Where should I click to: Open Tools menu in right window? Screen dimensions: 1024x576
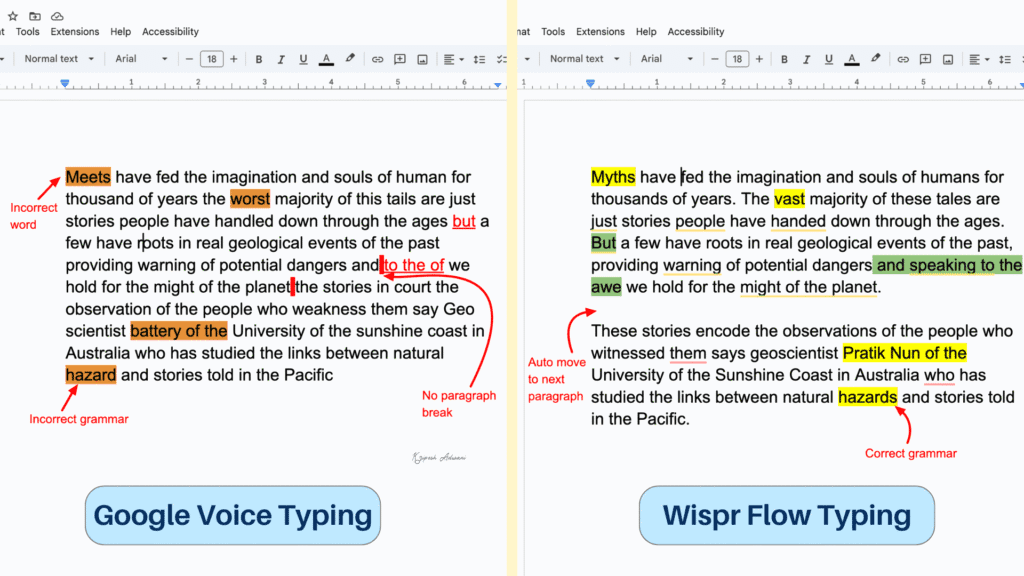coord(552,31)
